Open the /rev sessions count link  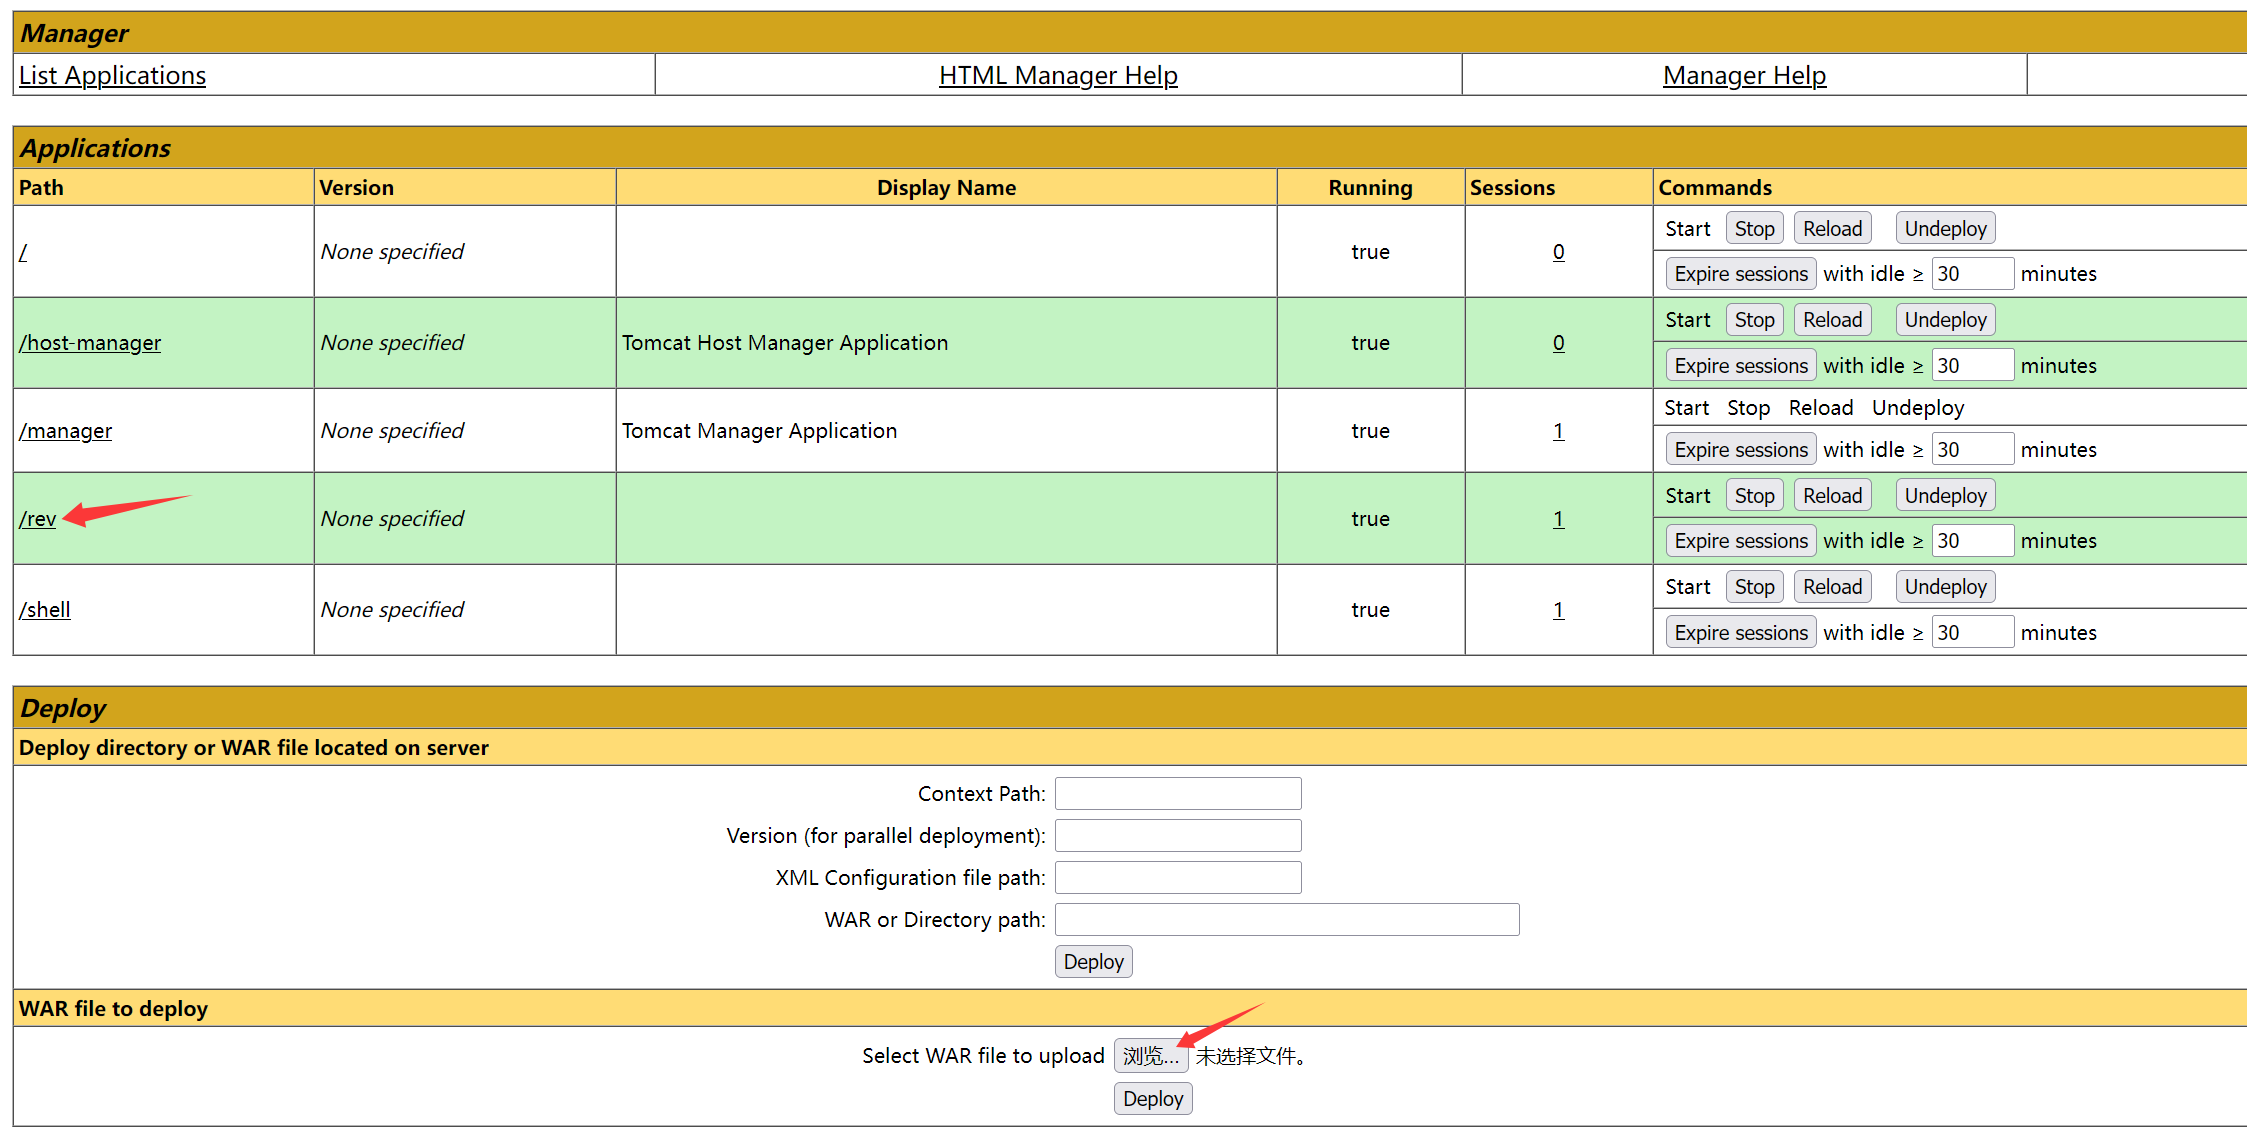[x=1558, y=519]
